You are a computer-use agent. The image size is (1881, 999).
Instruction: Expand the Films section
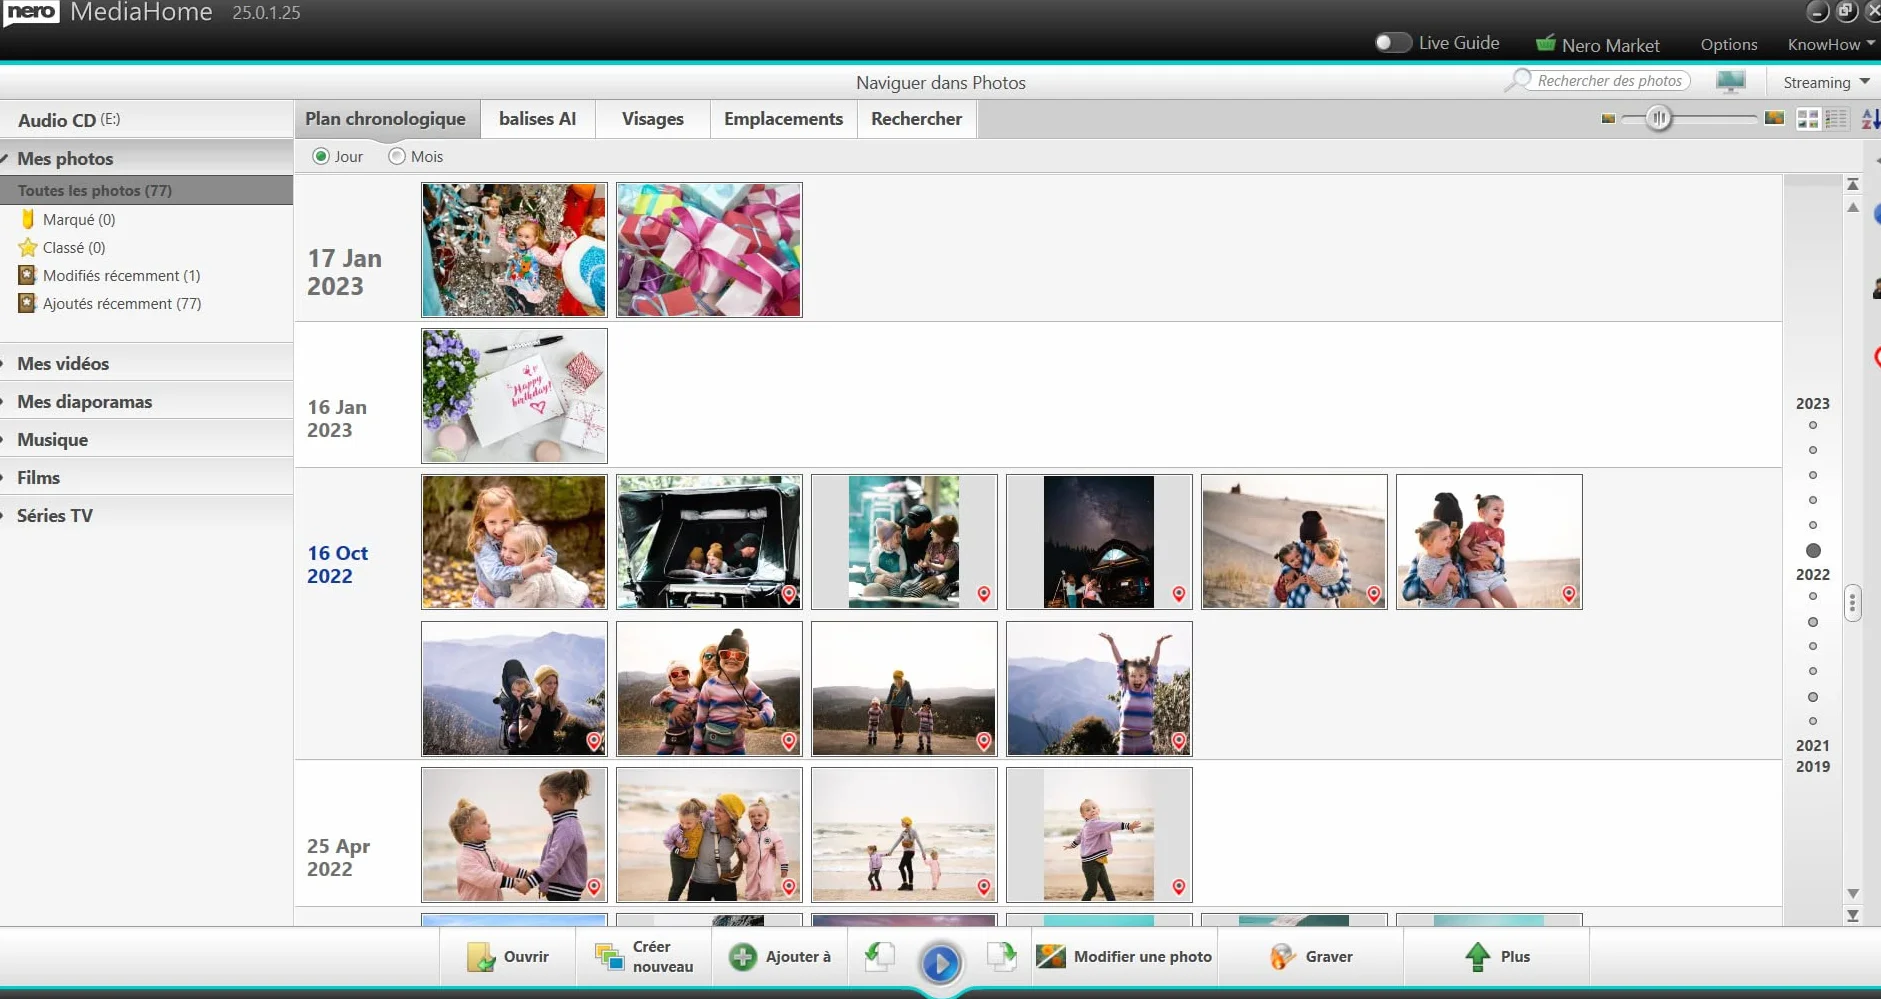[x=146, y=477]
